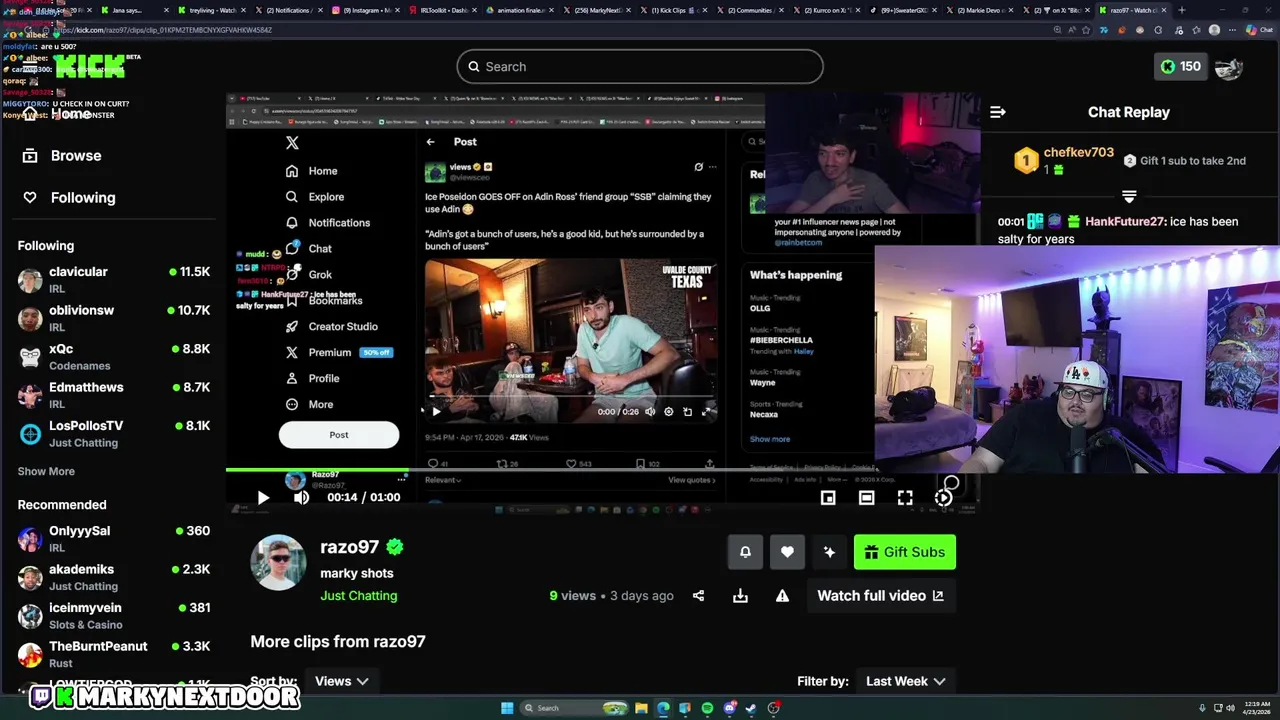Open the Just Chatting category link
The width and height of the screenshot is (1280, 720).
point(359,596)
